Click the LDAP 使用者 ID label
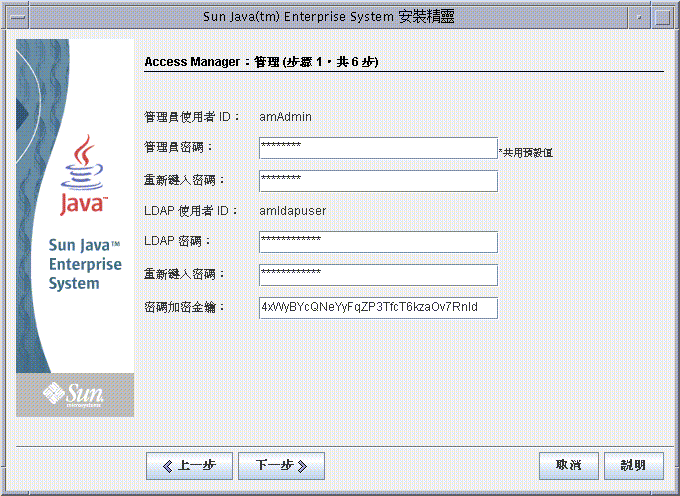The width and height of the screenshot is (680, 496). point(191,211)
